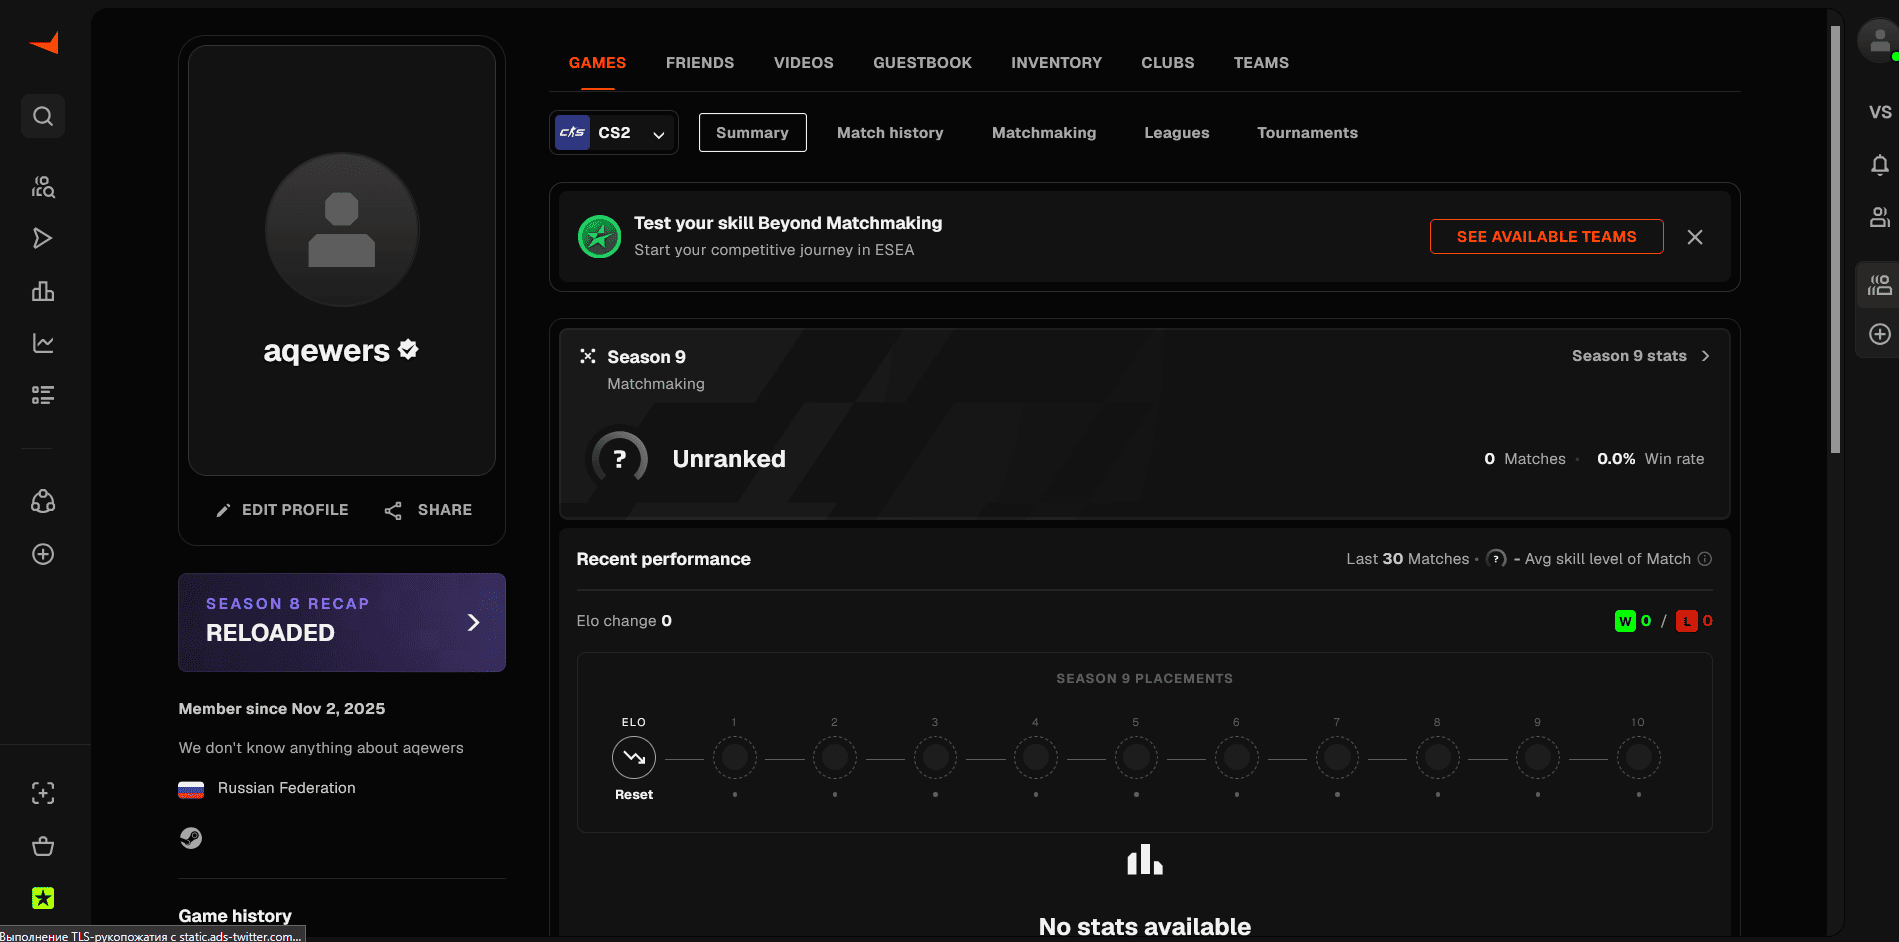This screenshot has height=942, width=1899.
Task: Click the FACEIT logo icon
Action: click(x=44, y=43)
